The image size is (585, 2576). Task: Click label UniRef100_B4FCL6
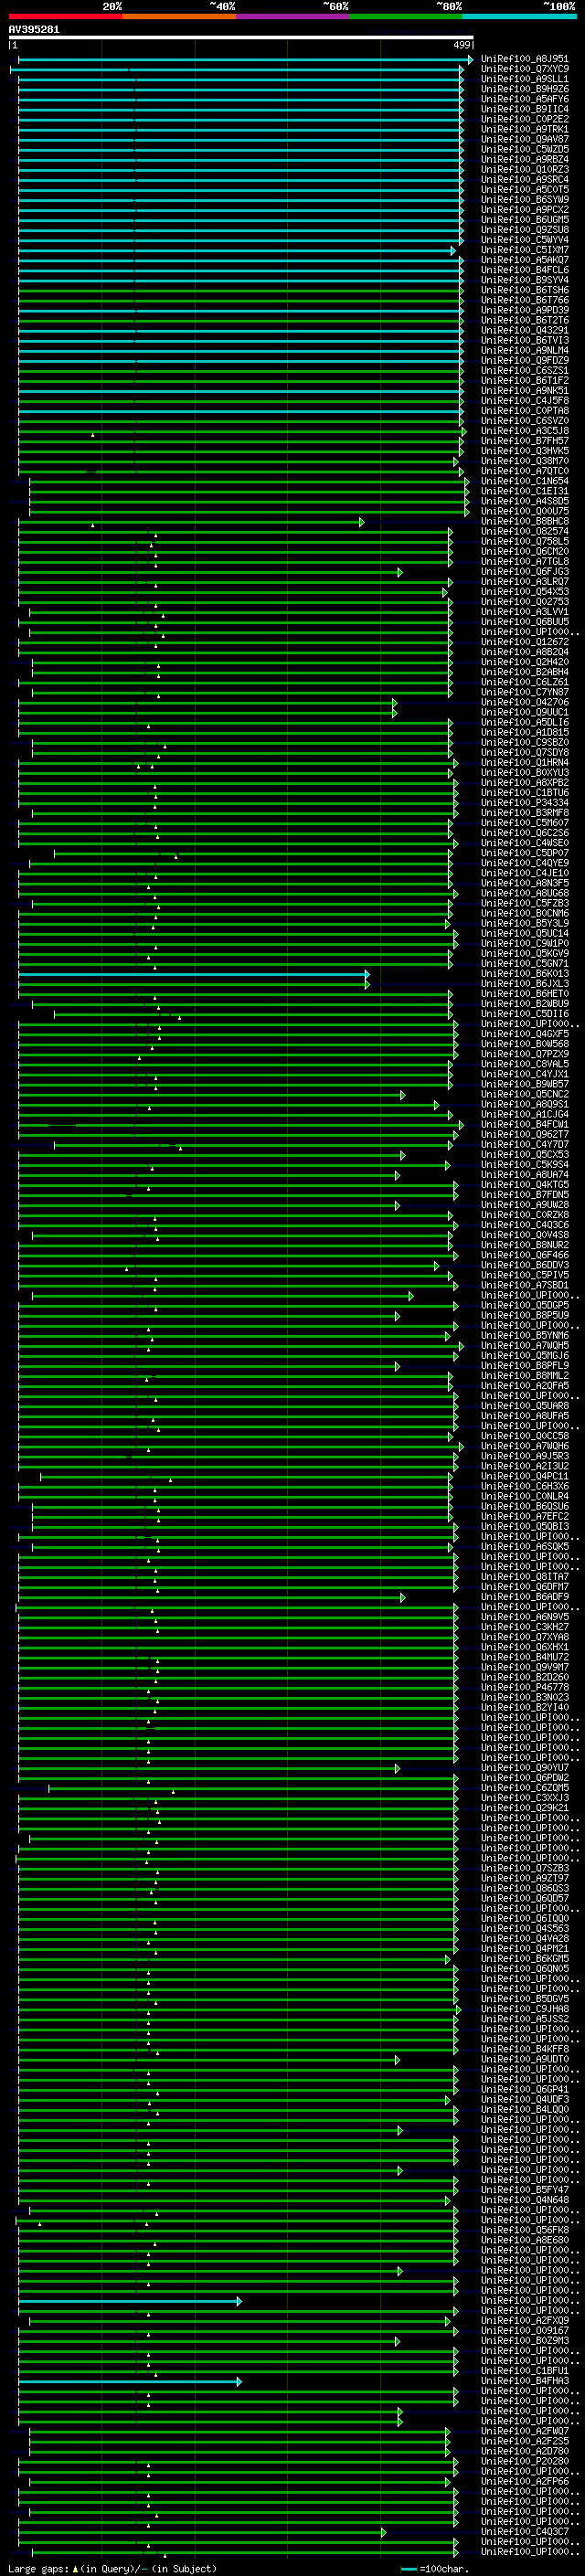tap(525, 270)
